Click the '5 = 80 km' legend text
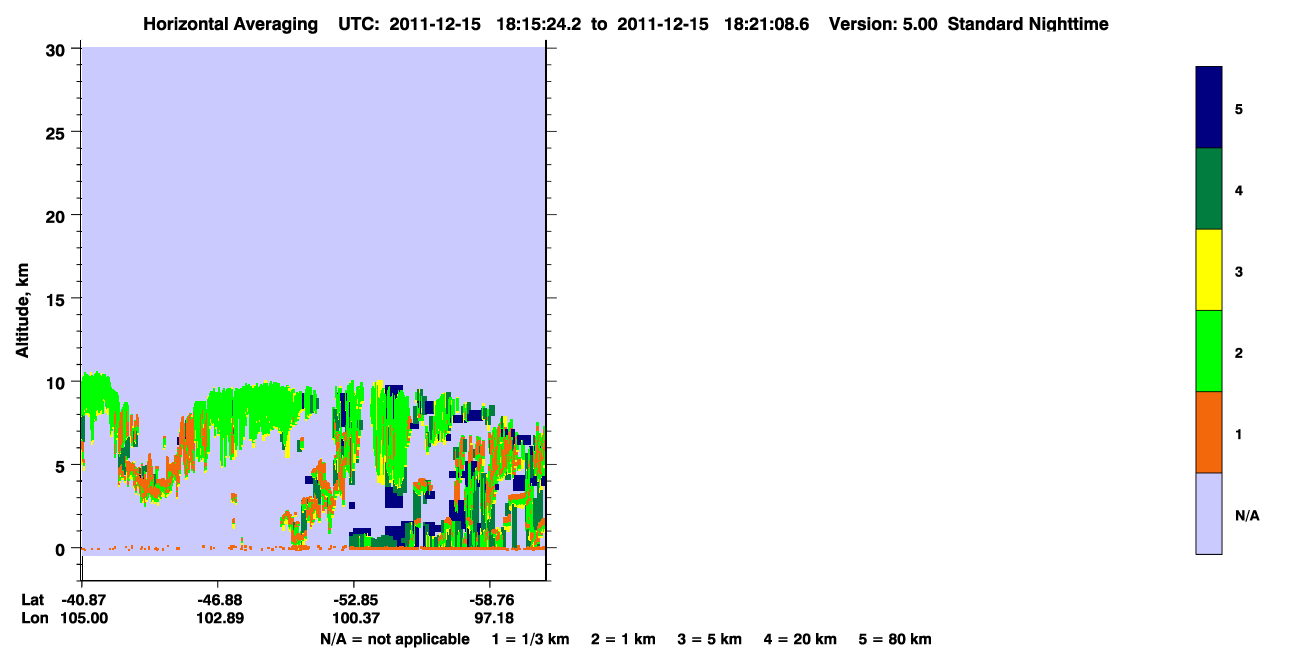 (895, 639)
